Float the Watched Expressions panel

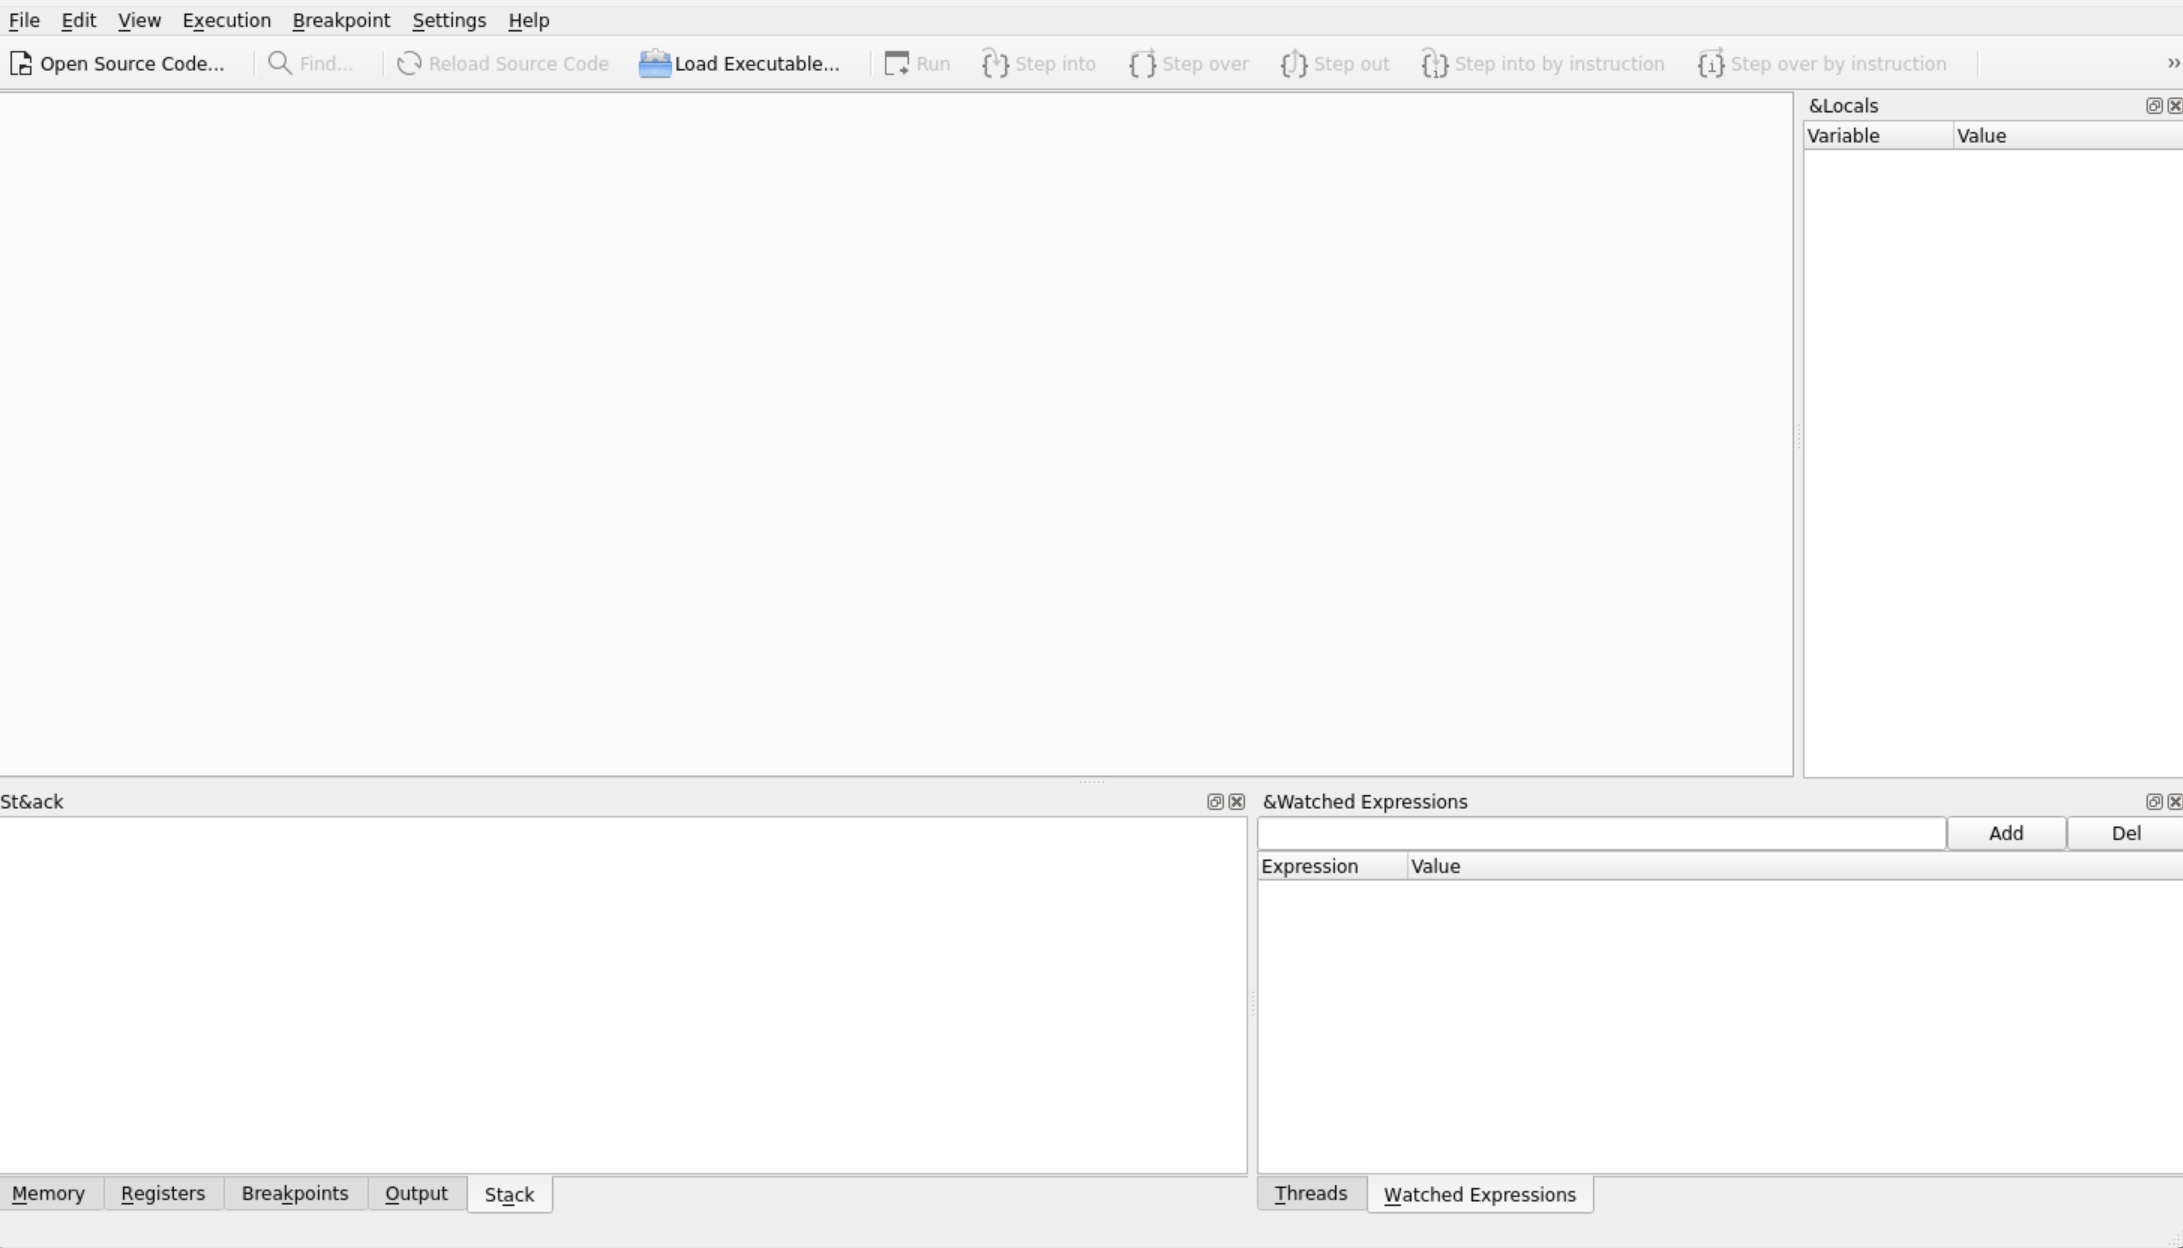click(x=2154, y=802)
